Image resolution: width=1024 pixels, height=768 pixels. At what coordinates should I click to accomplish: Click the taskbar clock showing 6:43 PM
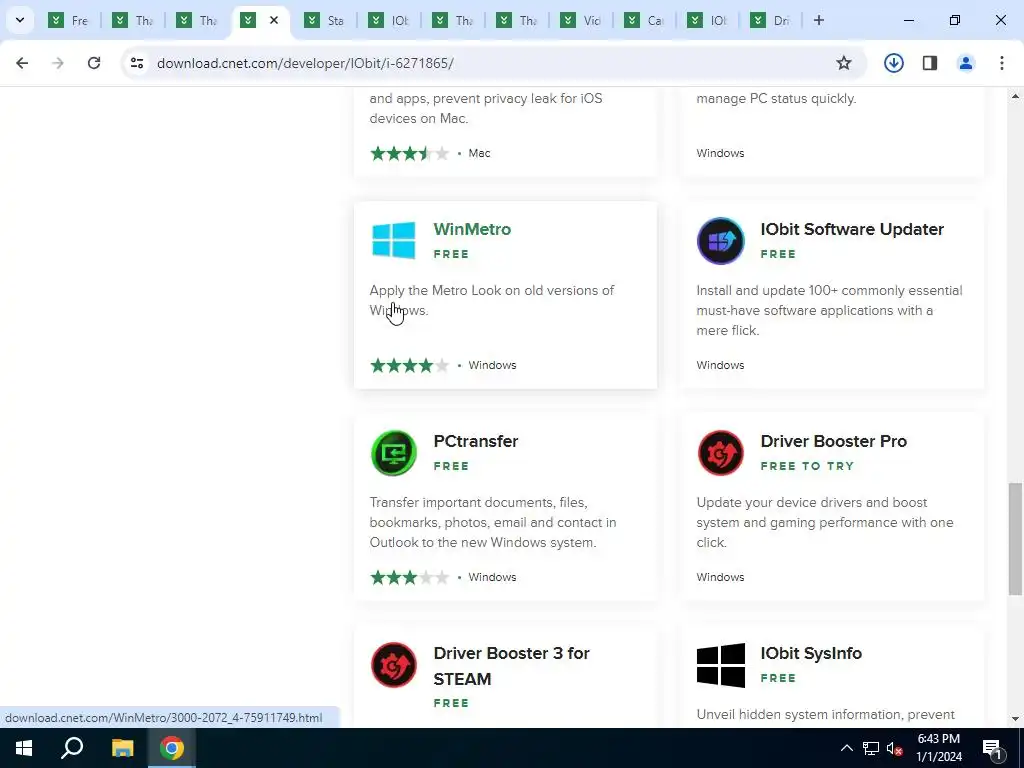point(939,748)
